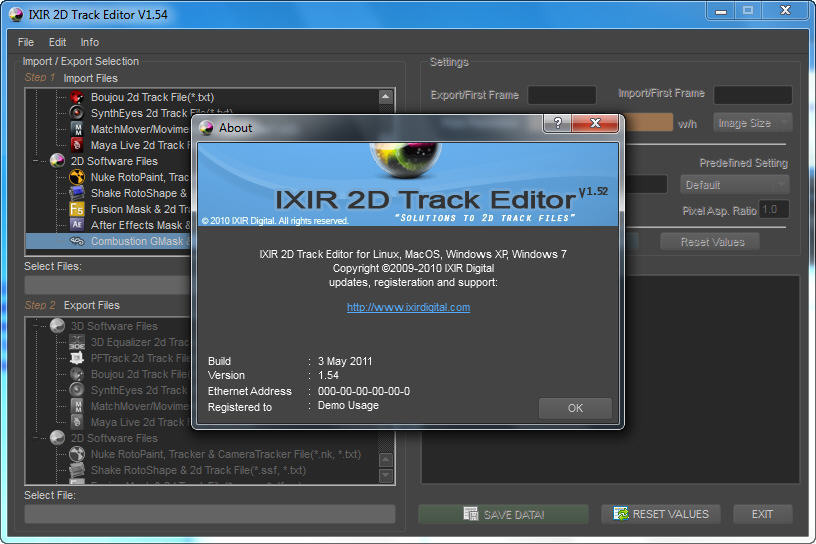Click the Fusion Mask icon in the Import Files list
The height and width of the screenshot is (544, 816).
pyautogui.click(x=77, y=209)
